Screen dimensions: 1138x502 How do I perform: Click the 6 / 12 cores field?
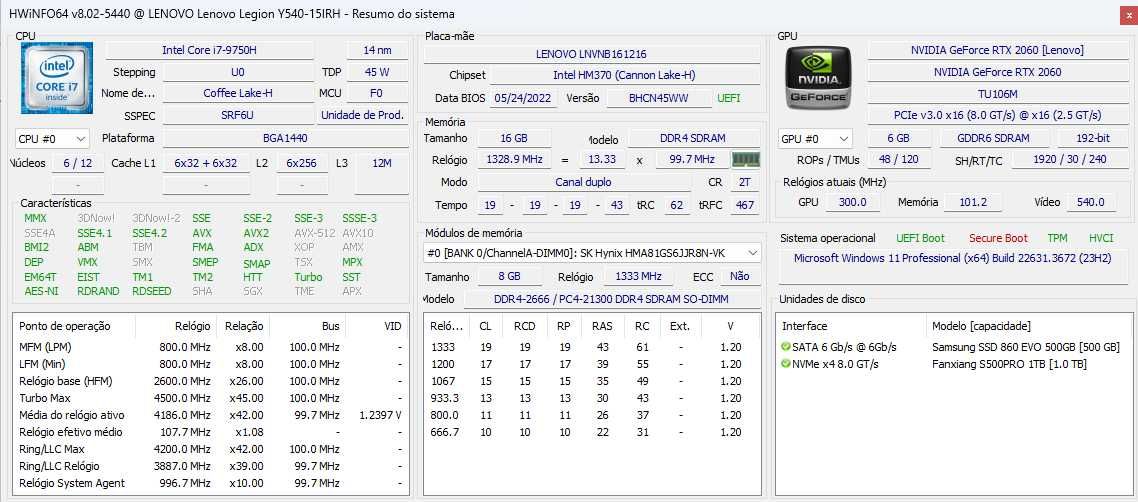pos(78,163)
